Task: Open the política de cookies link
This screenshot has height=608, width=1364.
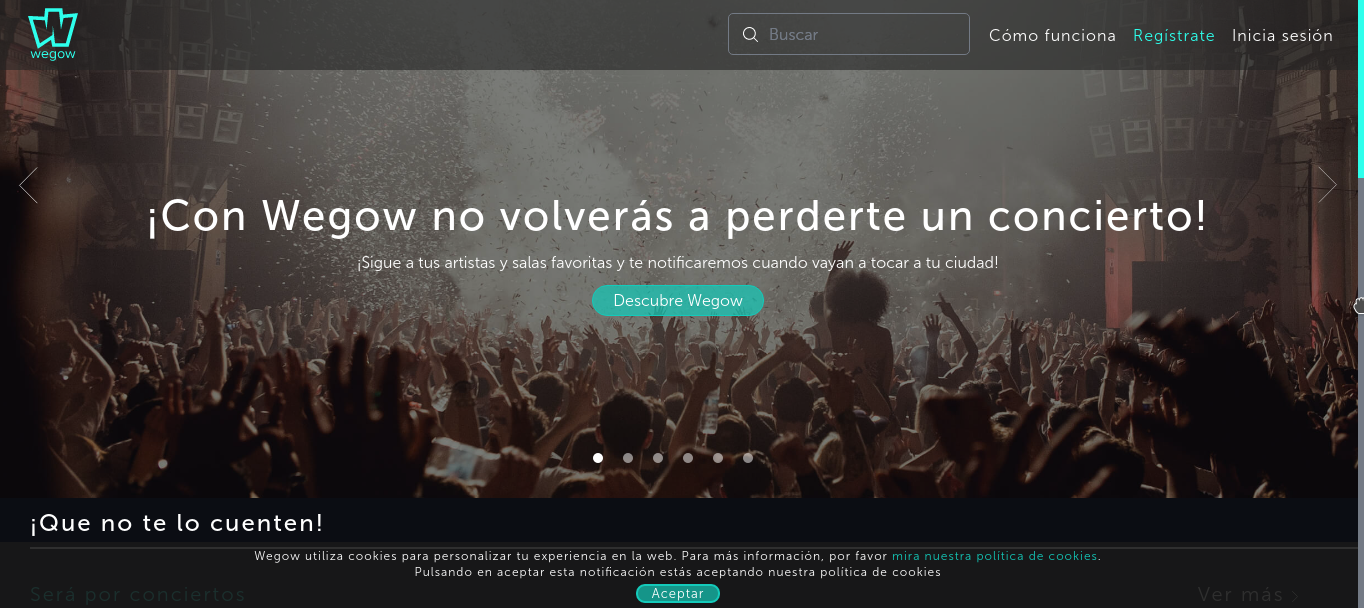Action: pyautogui.click(x=995, y=556)
